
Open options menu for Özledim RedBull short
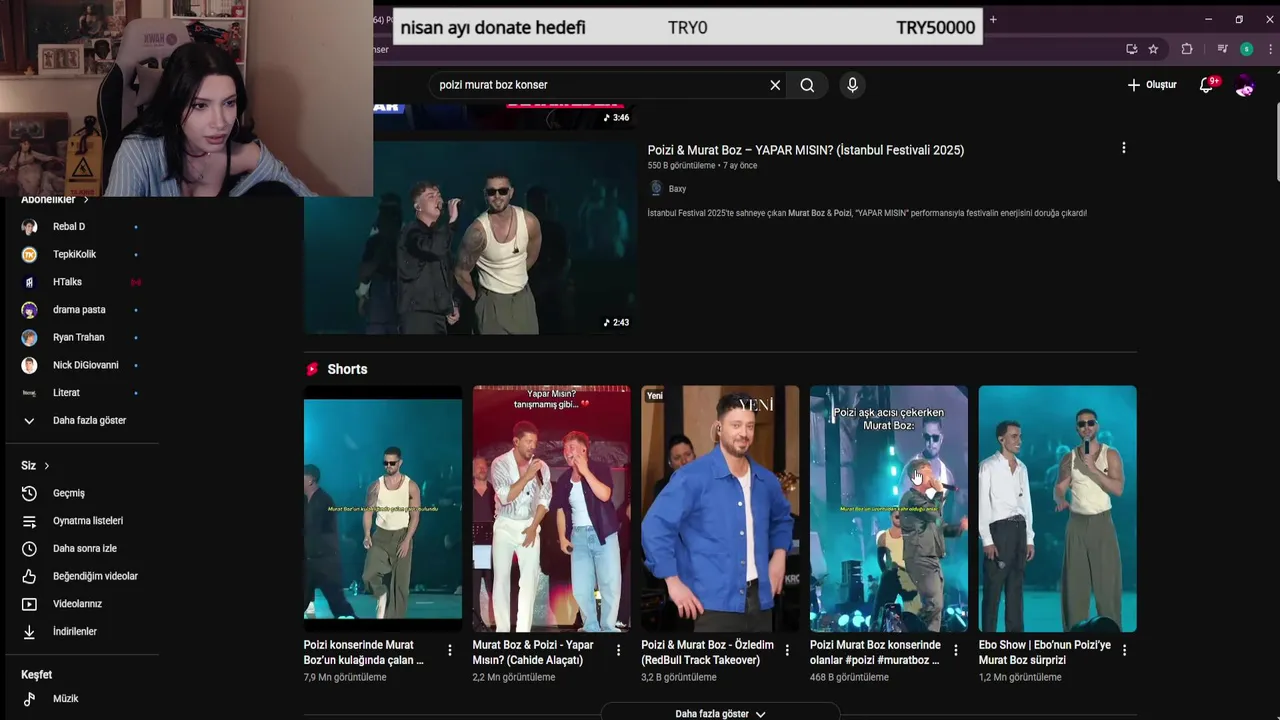coord(787,650)
